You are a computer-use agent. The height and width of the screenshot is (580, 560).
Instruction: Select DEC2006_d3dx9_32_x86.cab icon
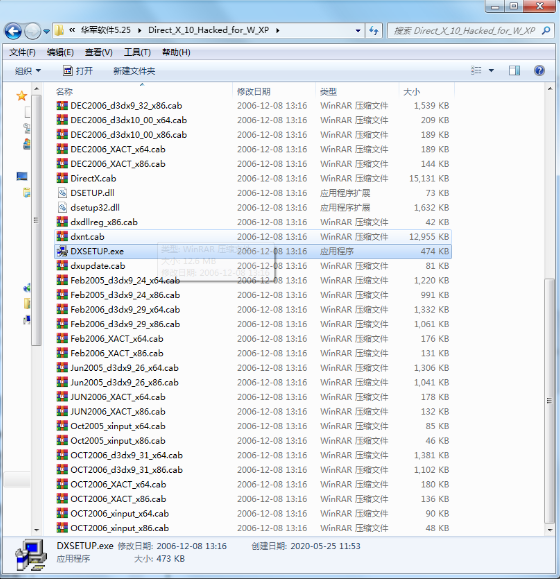pos(62,106)
